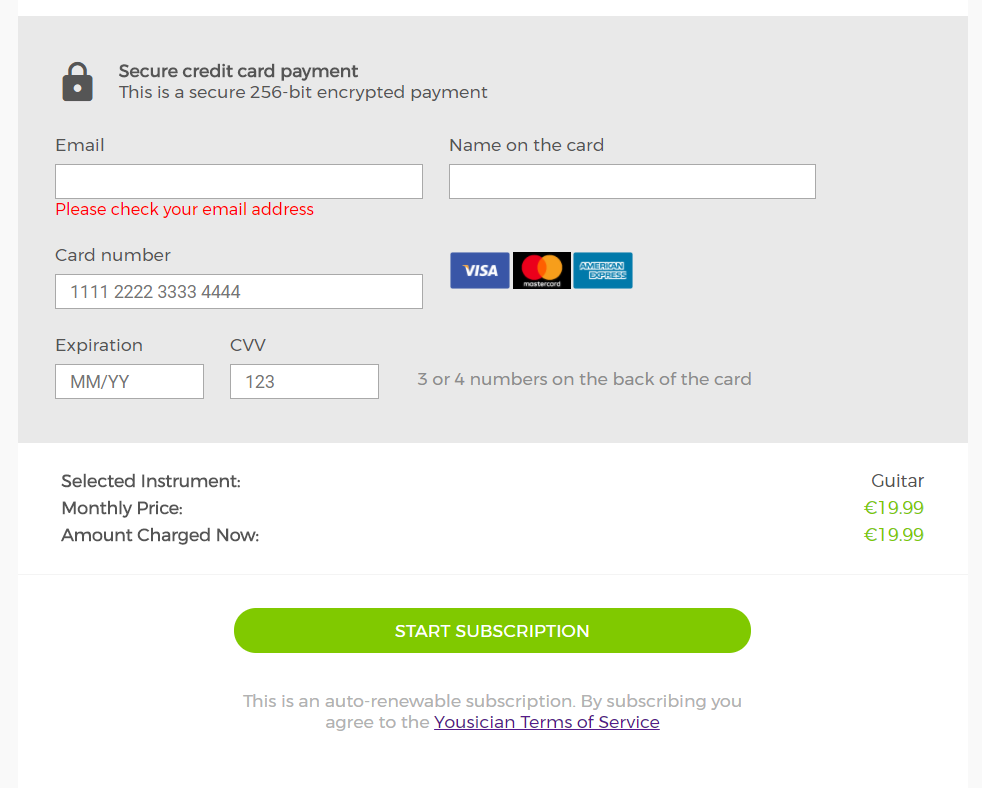Click the red email error message
This screenshot has width=982, height=788.
[x=185, y=209]
